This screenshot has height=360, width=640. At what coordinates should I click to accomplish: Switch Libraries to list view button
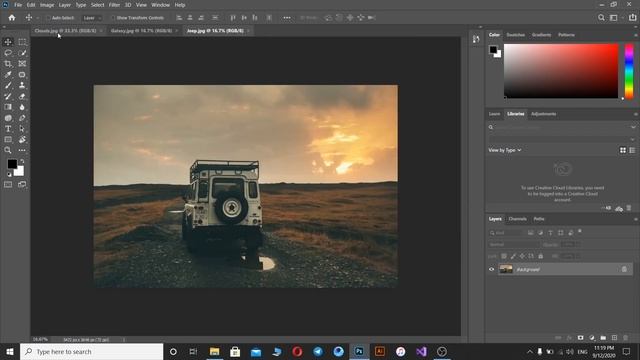point(632,150)
